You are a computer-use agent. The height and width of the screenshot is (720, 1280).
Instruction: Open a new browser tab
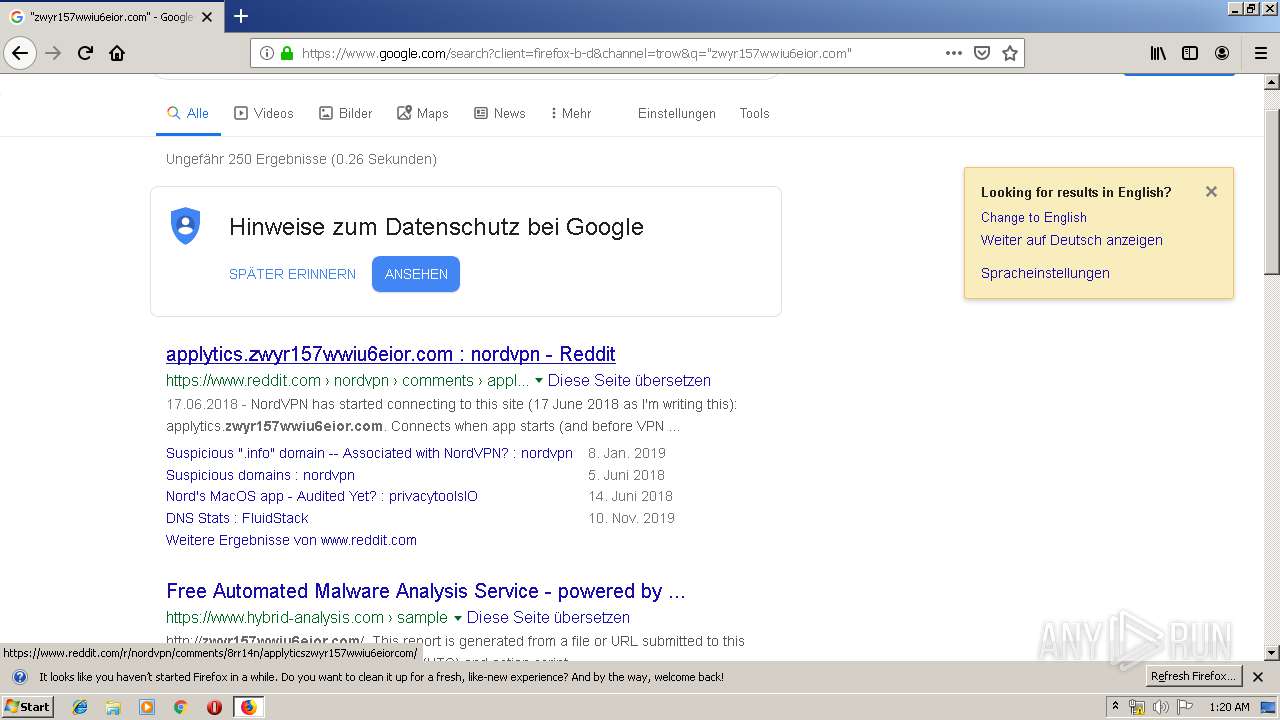pos(240,16)
